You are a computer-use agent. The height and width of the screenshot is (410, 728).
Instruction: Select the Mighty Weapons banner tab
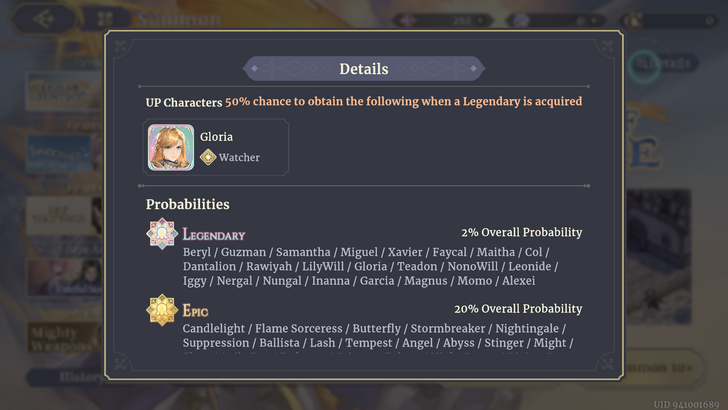[x=54, y=340]
